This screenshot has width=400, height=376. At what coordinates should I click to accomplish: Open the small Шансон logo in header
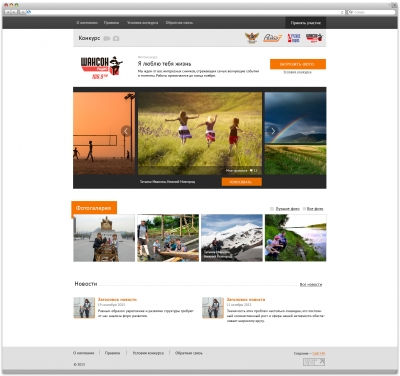click(314, 38)
